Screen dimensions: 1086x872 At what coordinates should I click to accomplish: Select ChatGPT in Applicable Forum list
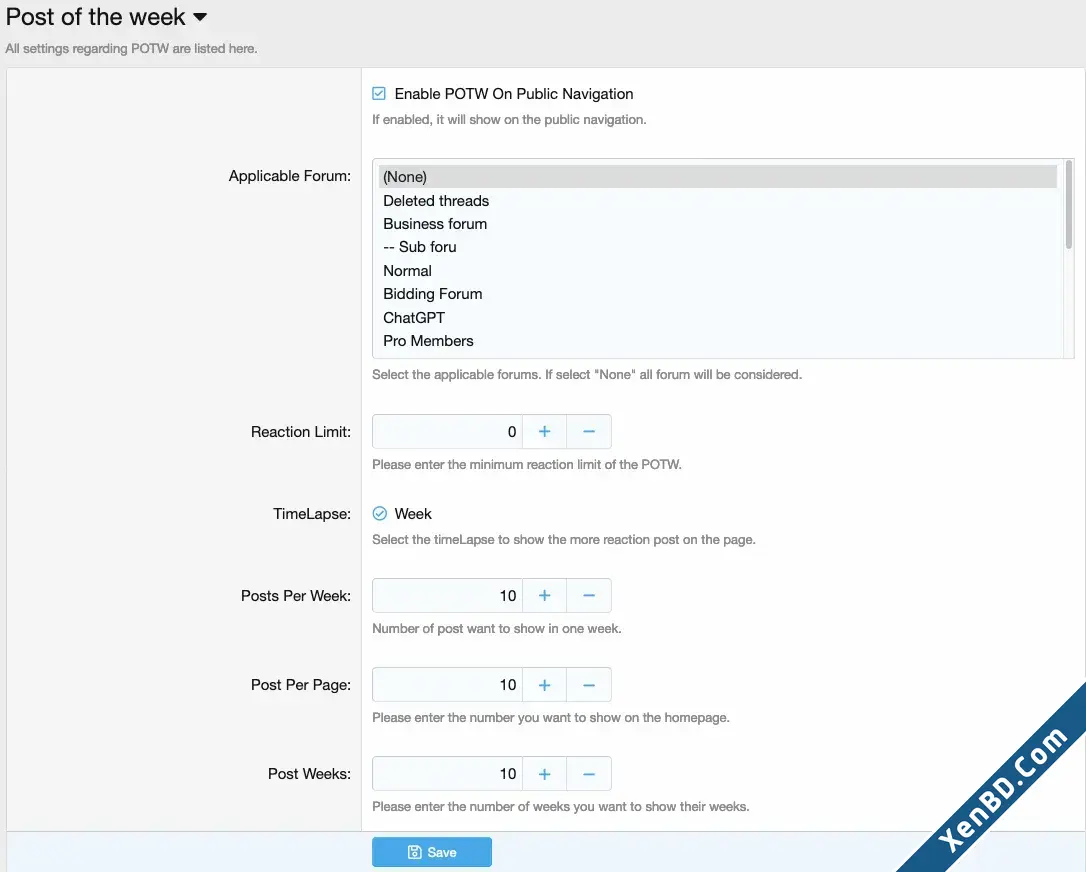tap(718, 317)
